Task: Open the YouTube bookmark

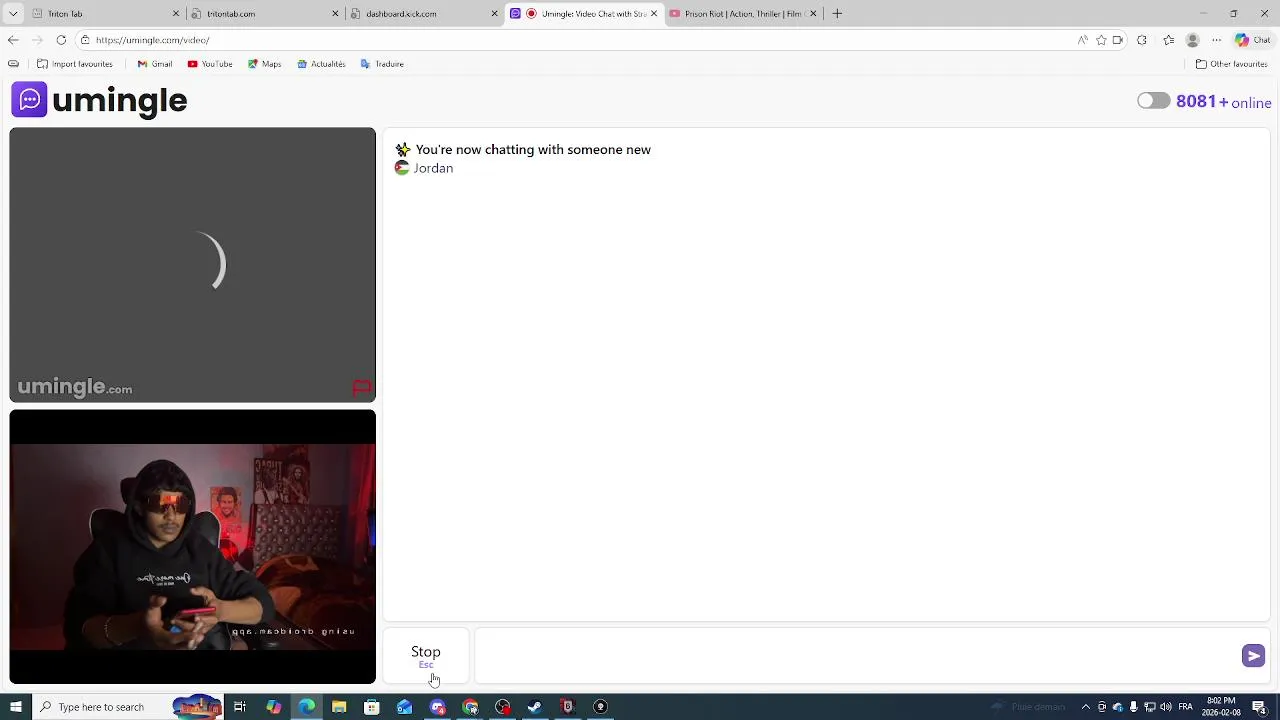Action: click(x=210, y=64)
